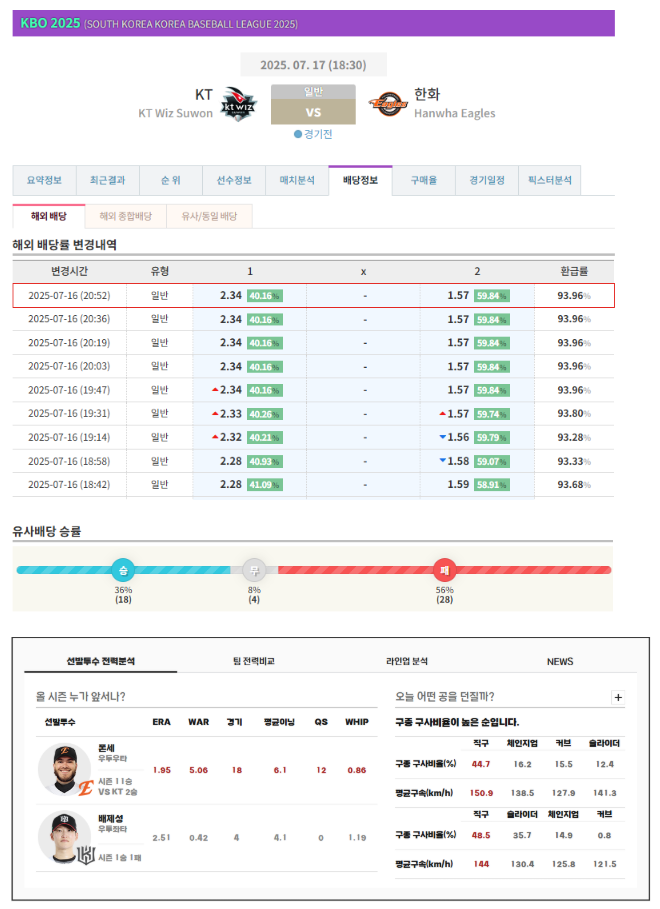Click the red loss progress bar
The width and height of the screenshot is (660, 909).
444,570
